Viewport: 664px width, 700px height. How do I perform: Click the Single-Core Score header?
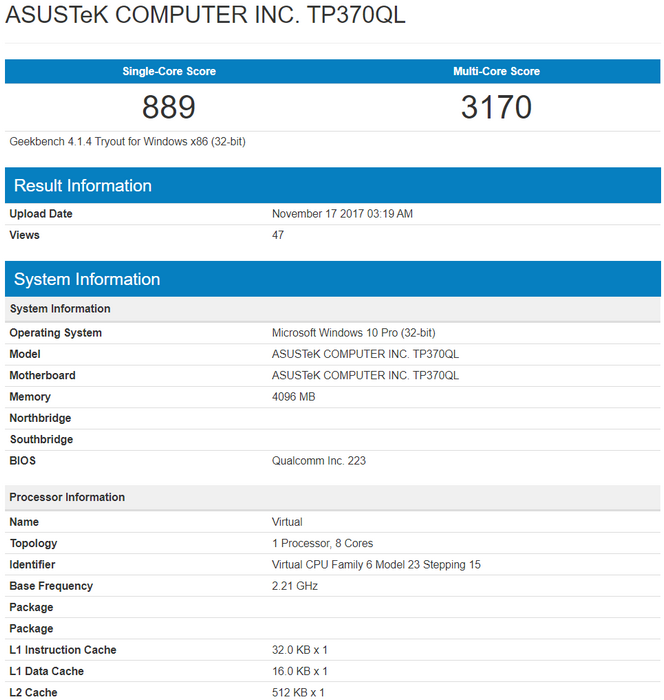[169, 71]
